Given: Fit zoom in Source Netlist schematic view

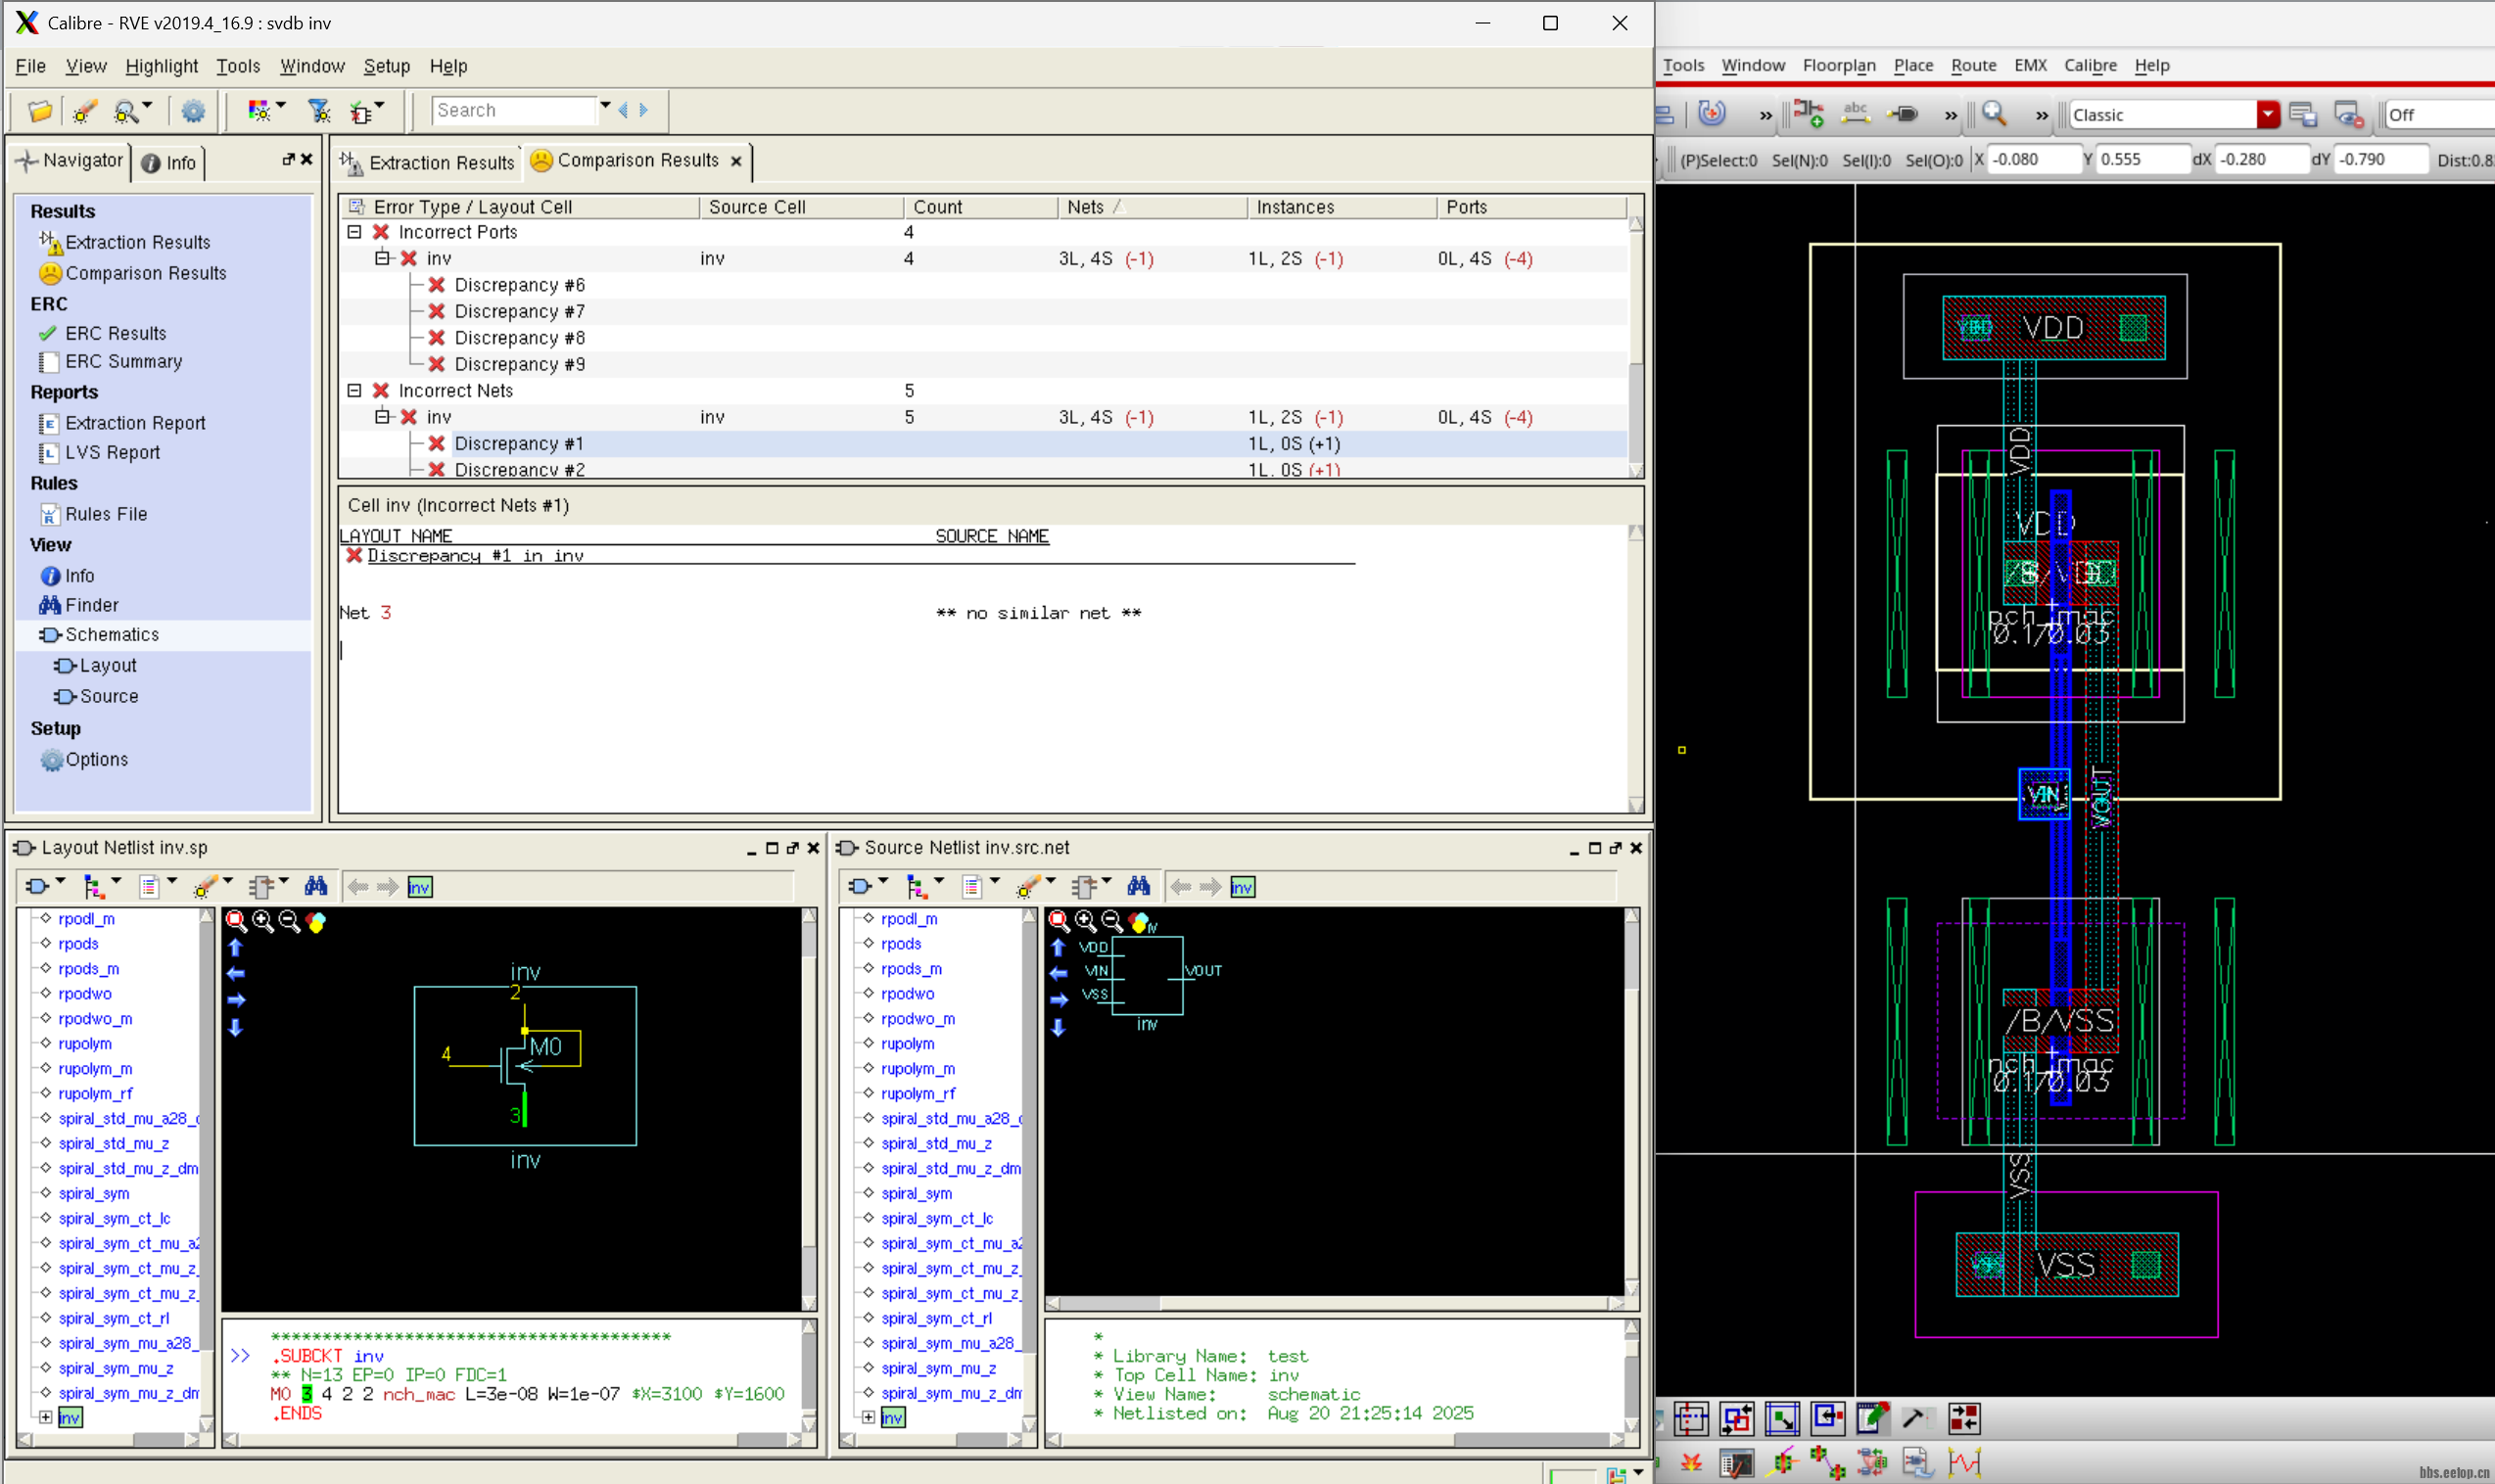Looking at the screenshot, I should tap(1059, 921).
